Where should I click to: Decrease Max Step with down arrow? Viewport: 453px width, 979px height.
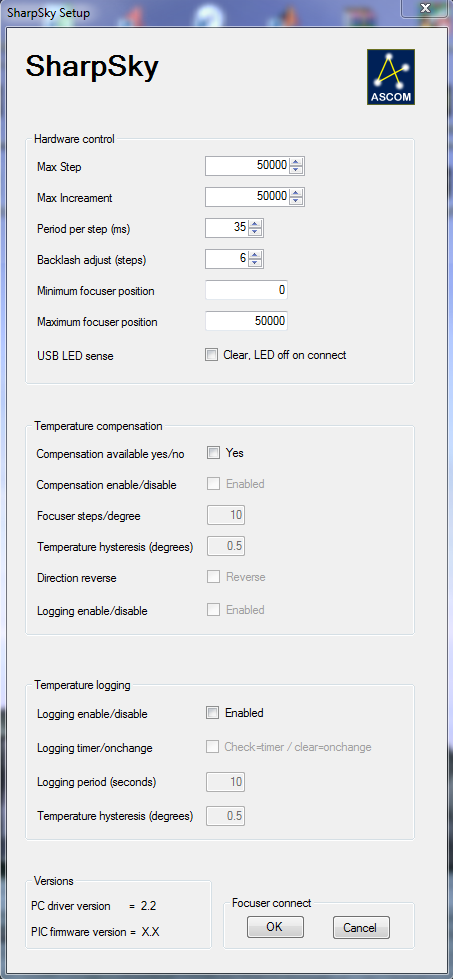point(296,169)
